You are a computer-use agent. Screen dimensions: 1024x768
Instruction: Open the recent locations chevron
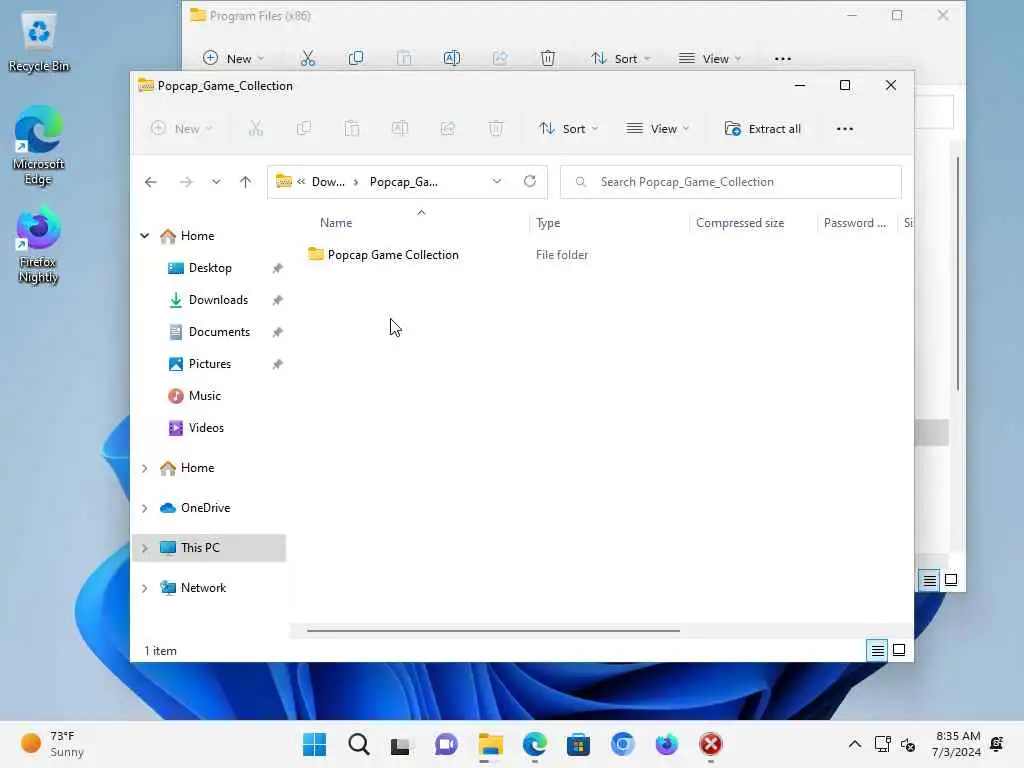[216, 182]
